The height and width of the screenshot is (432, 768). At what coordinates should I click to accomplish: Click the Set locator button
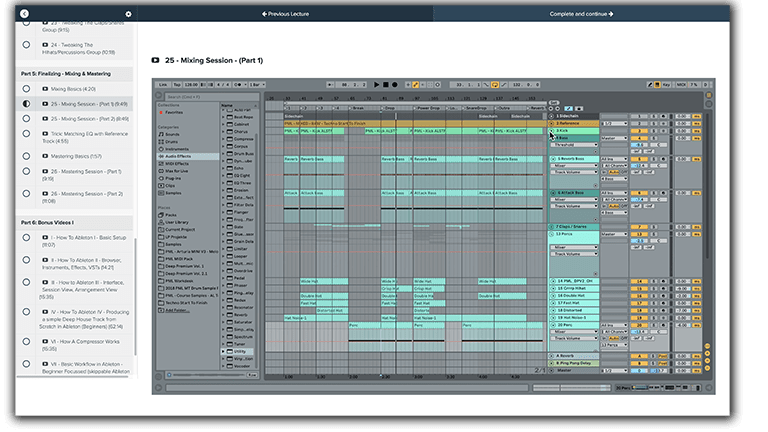coord(554,102)
